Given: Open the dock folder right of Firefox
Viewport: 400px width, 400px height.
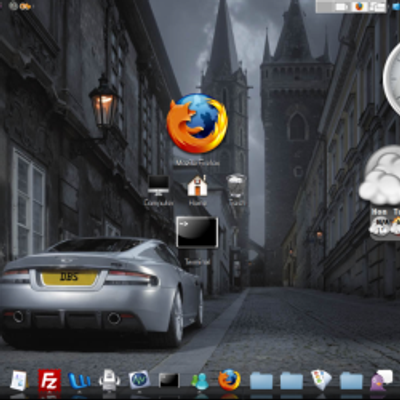Looking at the screenshot, I should click(x=261, y=381).
